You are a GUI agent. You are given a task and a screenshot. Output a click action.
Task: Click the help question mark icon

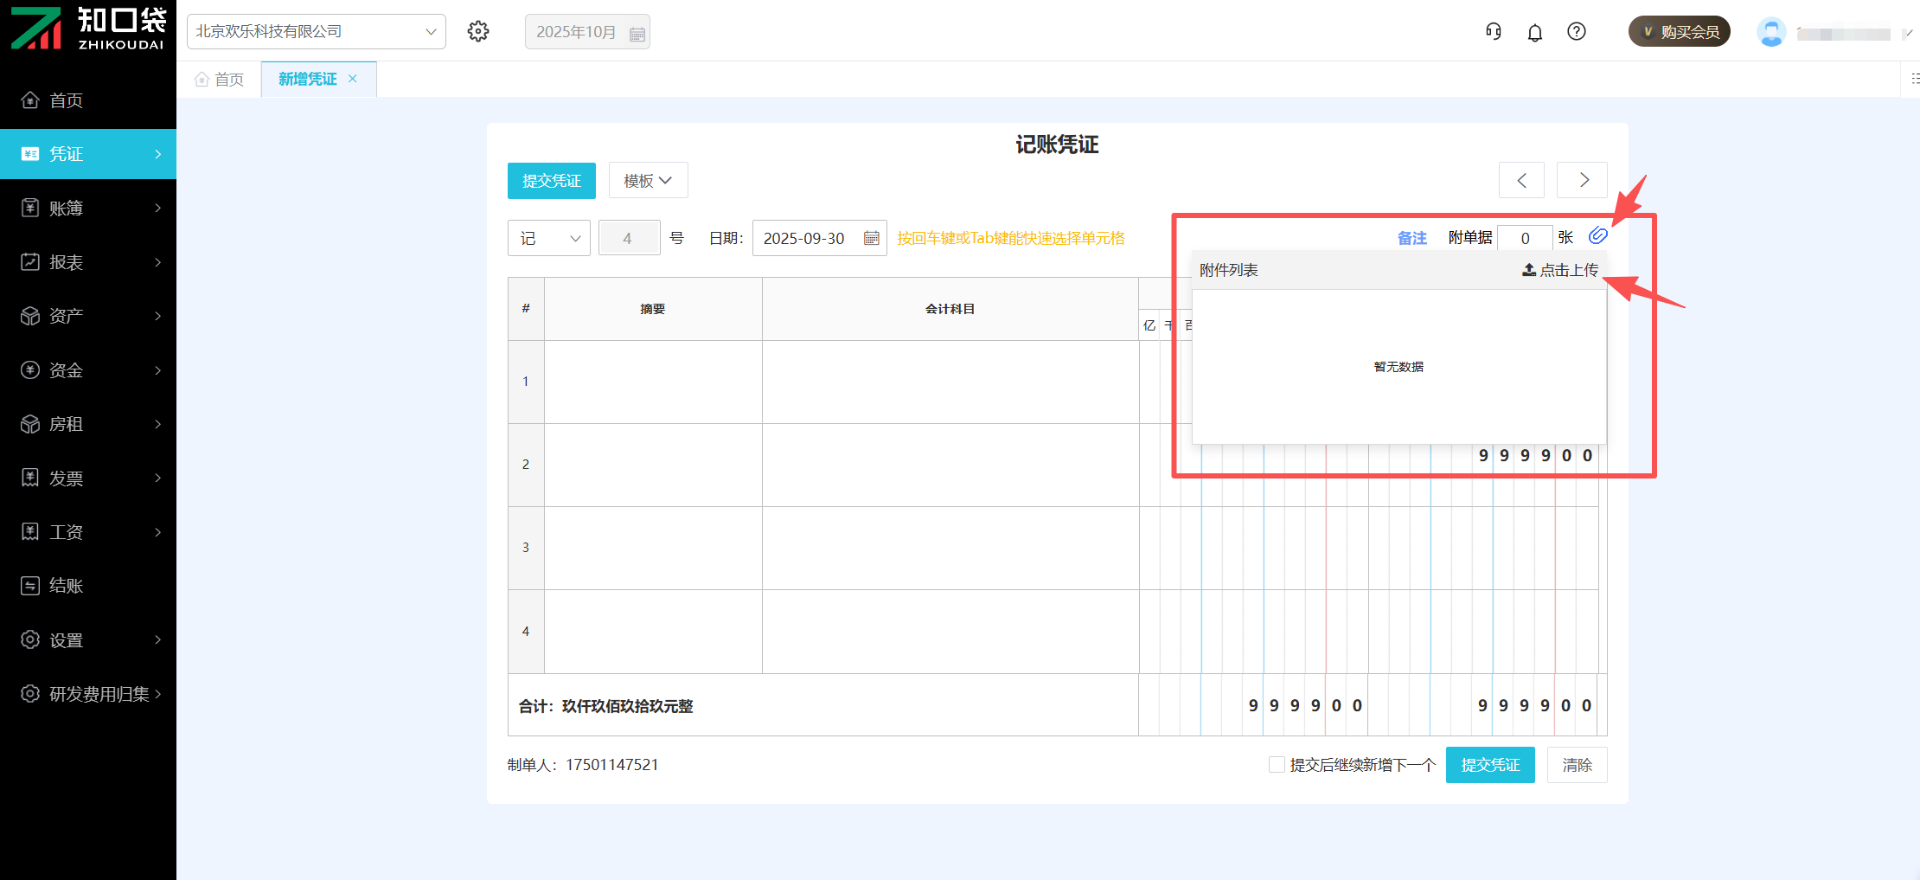(1577, 32)
